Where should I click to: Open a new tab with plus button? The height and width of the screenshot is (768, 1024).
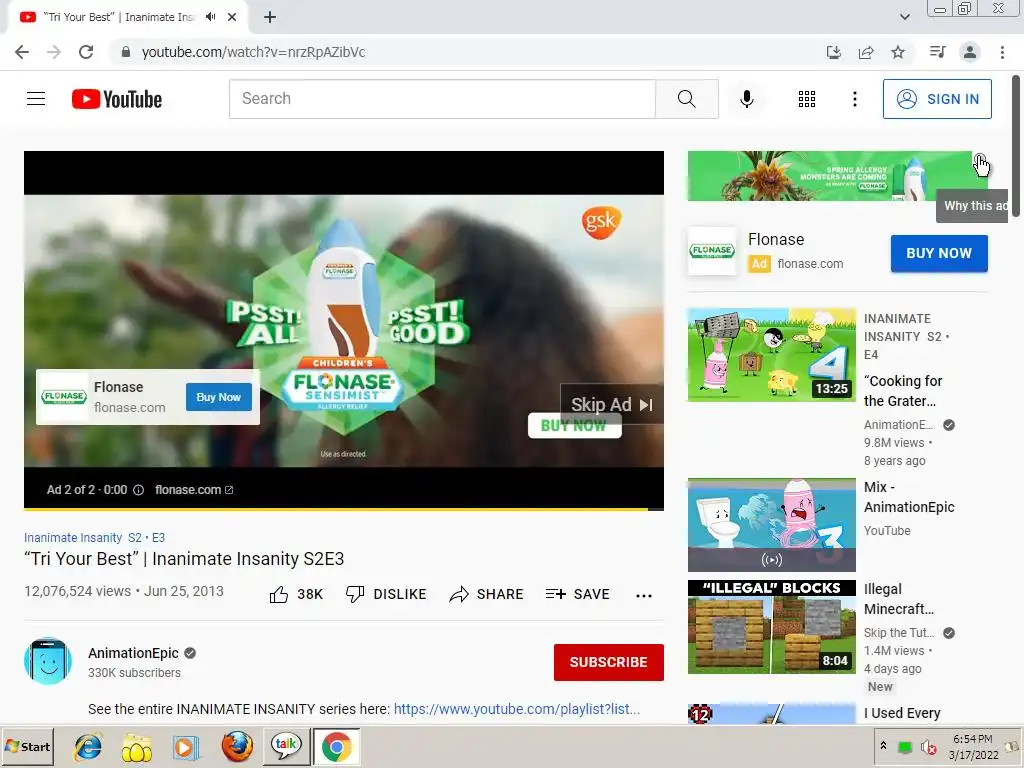click(x=270, y=17)
